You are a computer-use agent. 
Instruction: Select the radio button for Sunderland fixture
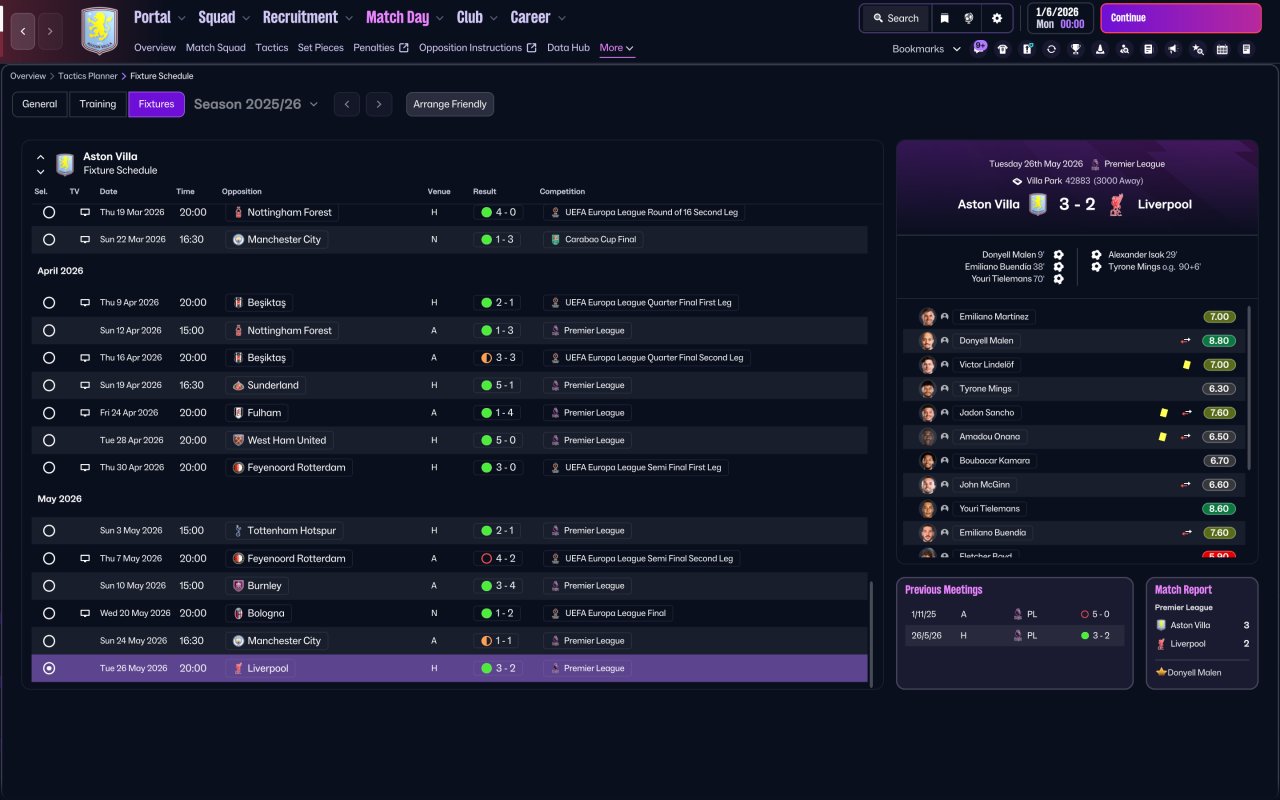(49, 385)
